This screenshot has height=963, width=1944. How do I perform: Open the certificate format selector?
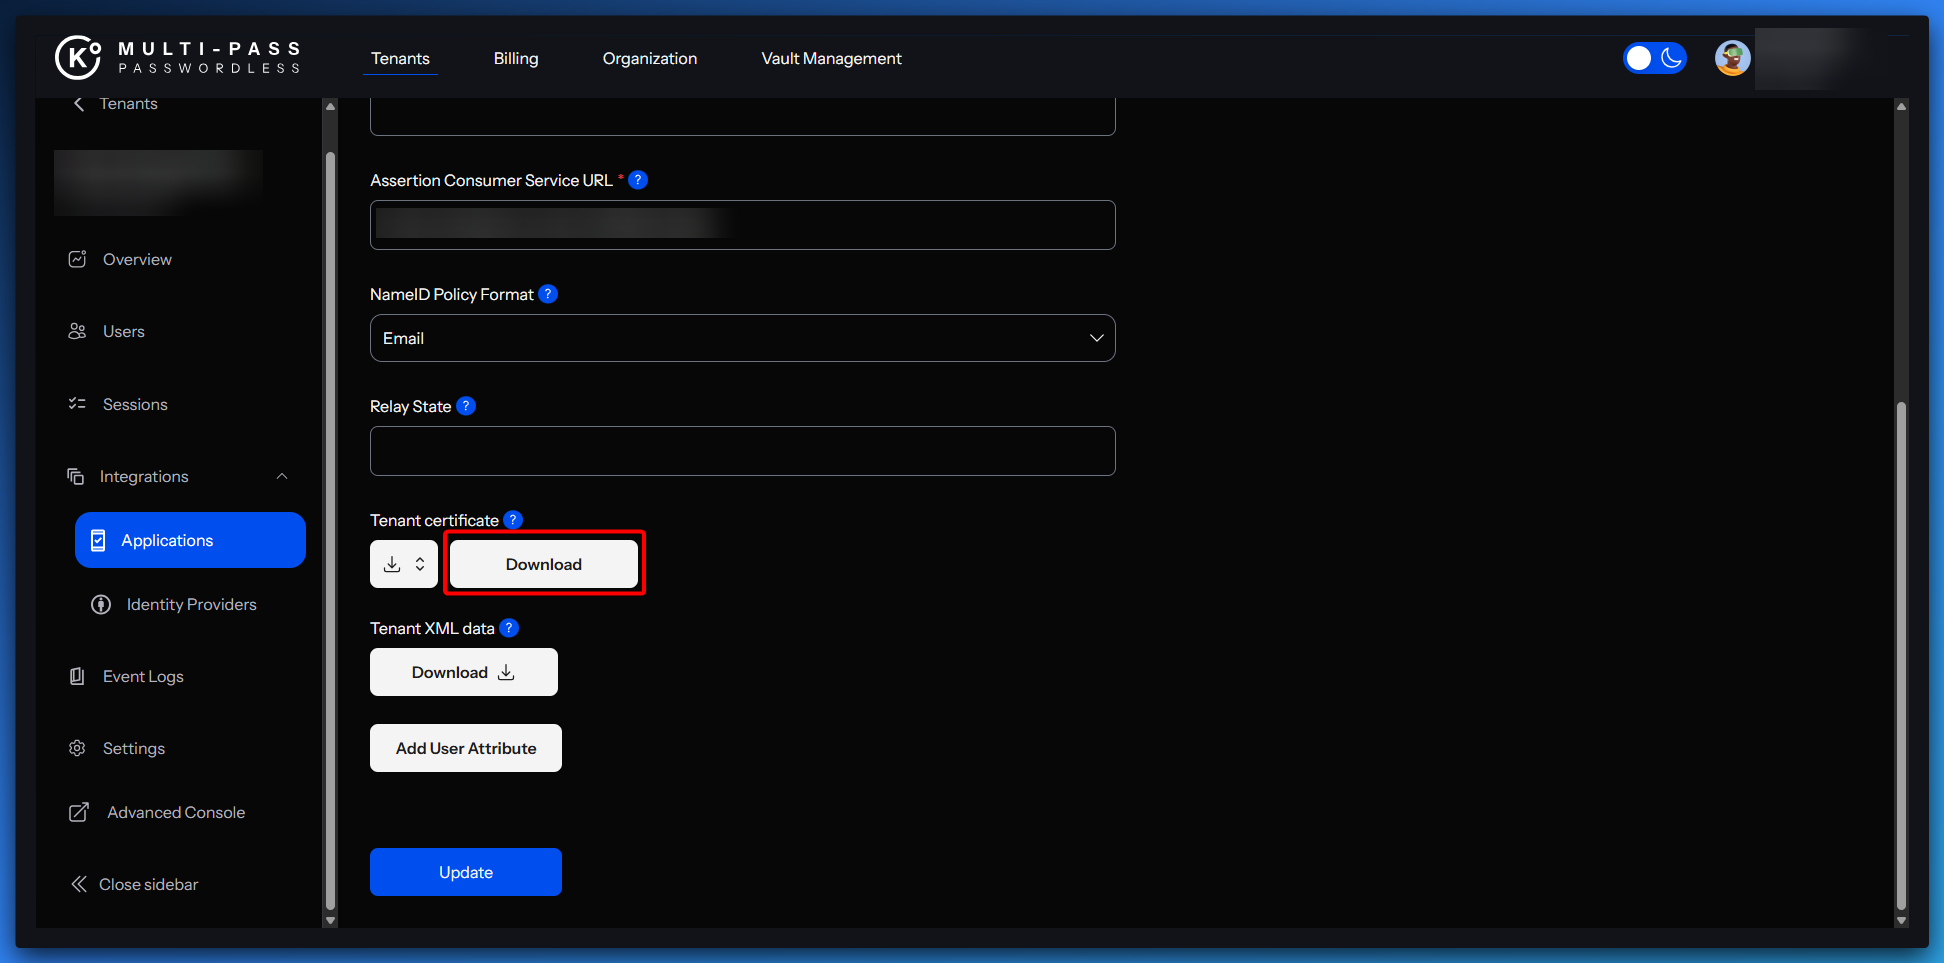(x=404, y=564)
